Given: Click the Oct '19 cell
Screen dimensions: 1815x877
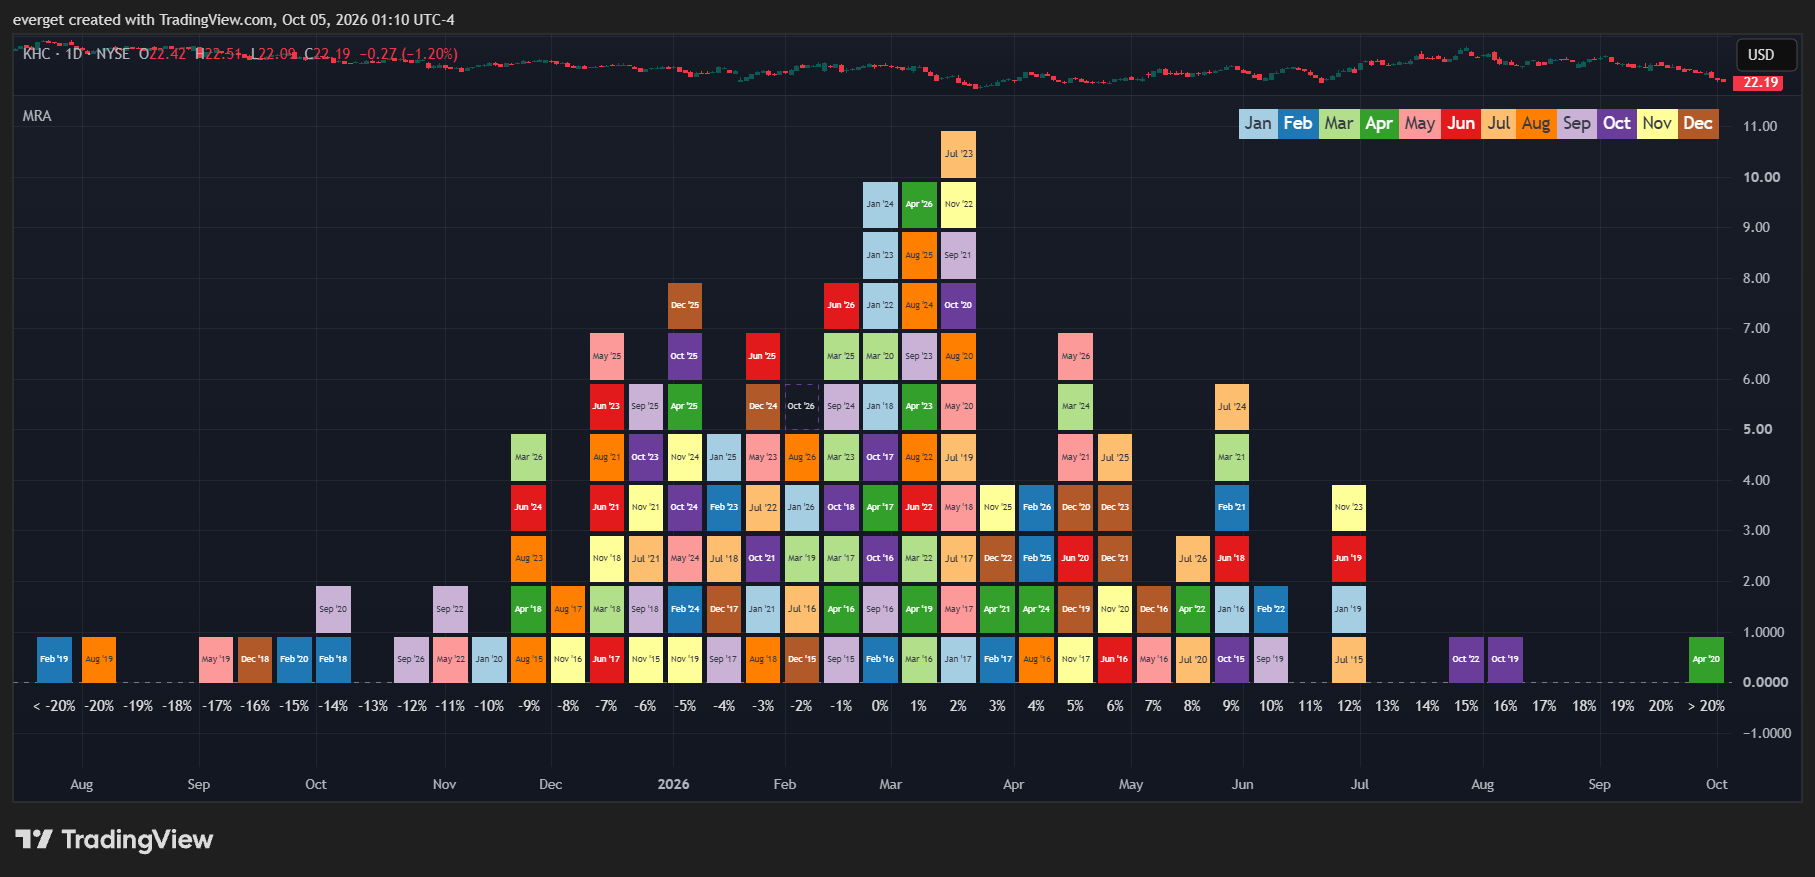Looking at the screenshot, I should click(1505, 659).
